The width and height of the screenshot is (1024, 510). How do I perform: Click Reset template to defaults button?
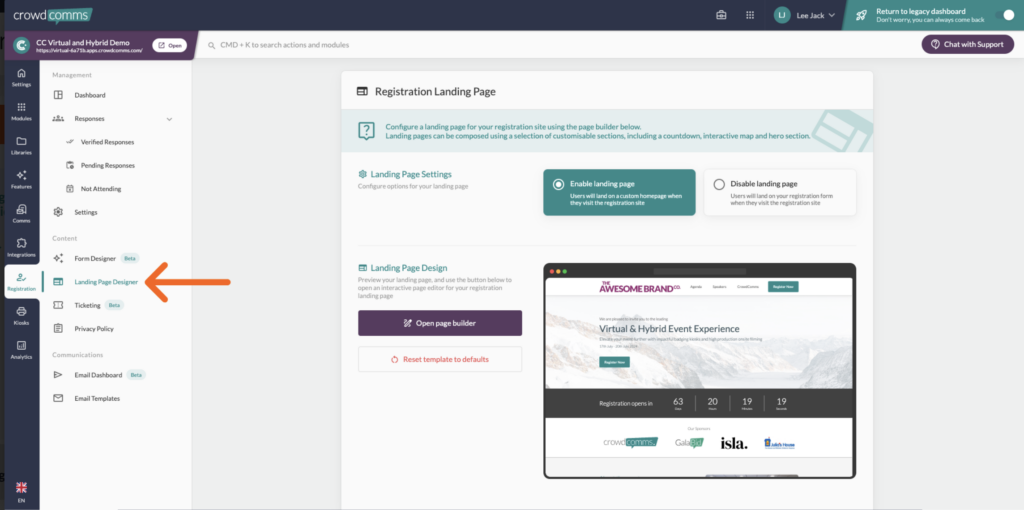(x=440, y=359)
